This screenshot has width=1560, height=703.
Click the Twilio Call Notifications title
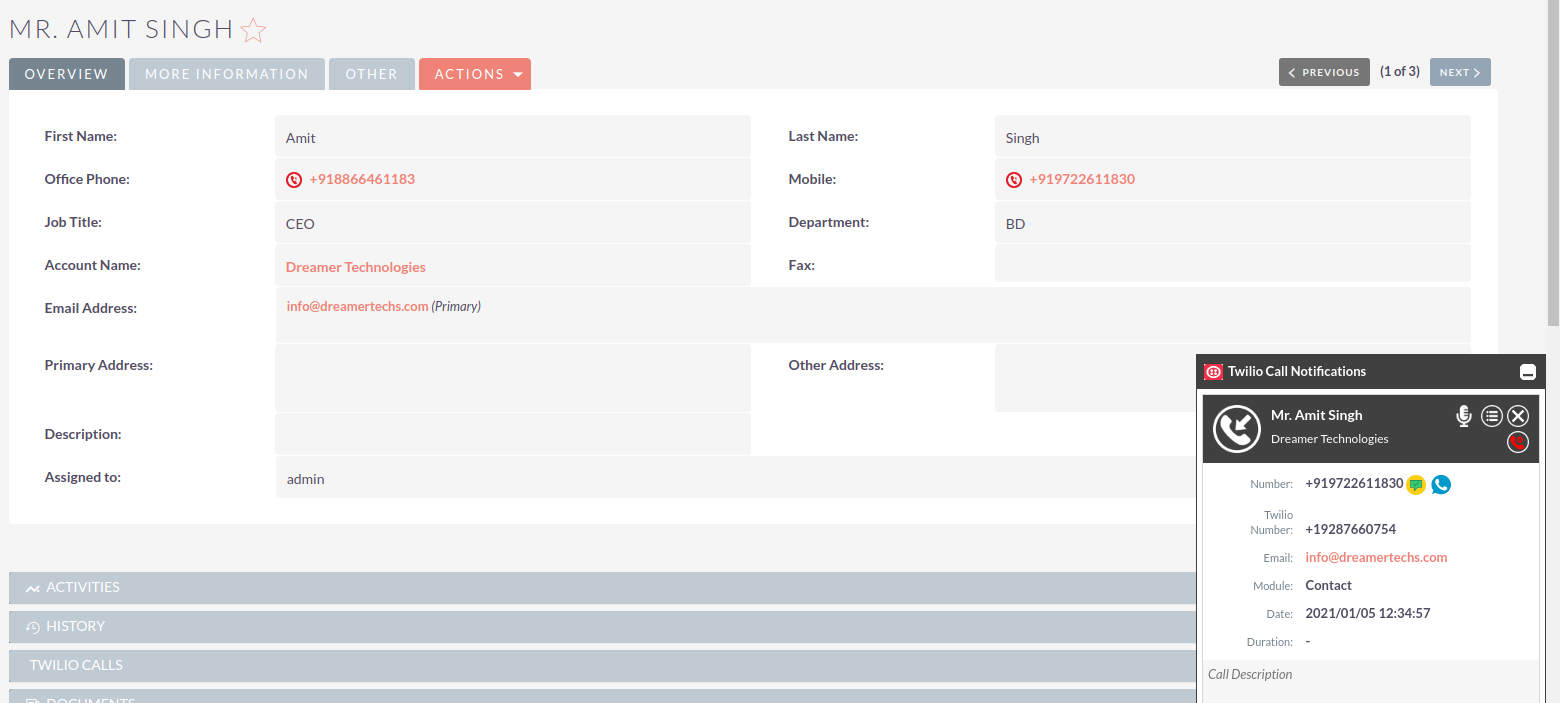[1296, 372]
